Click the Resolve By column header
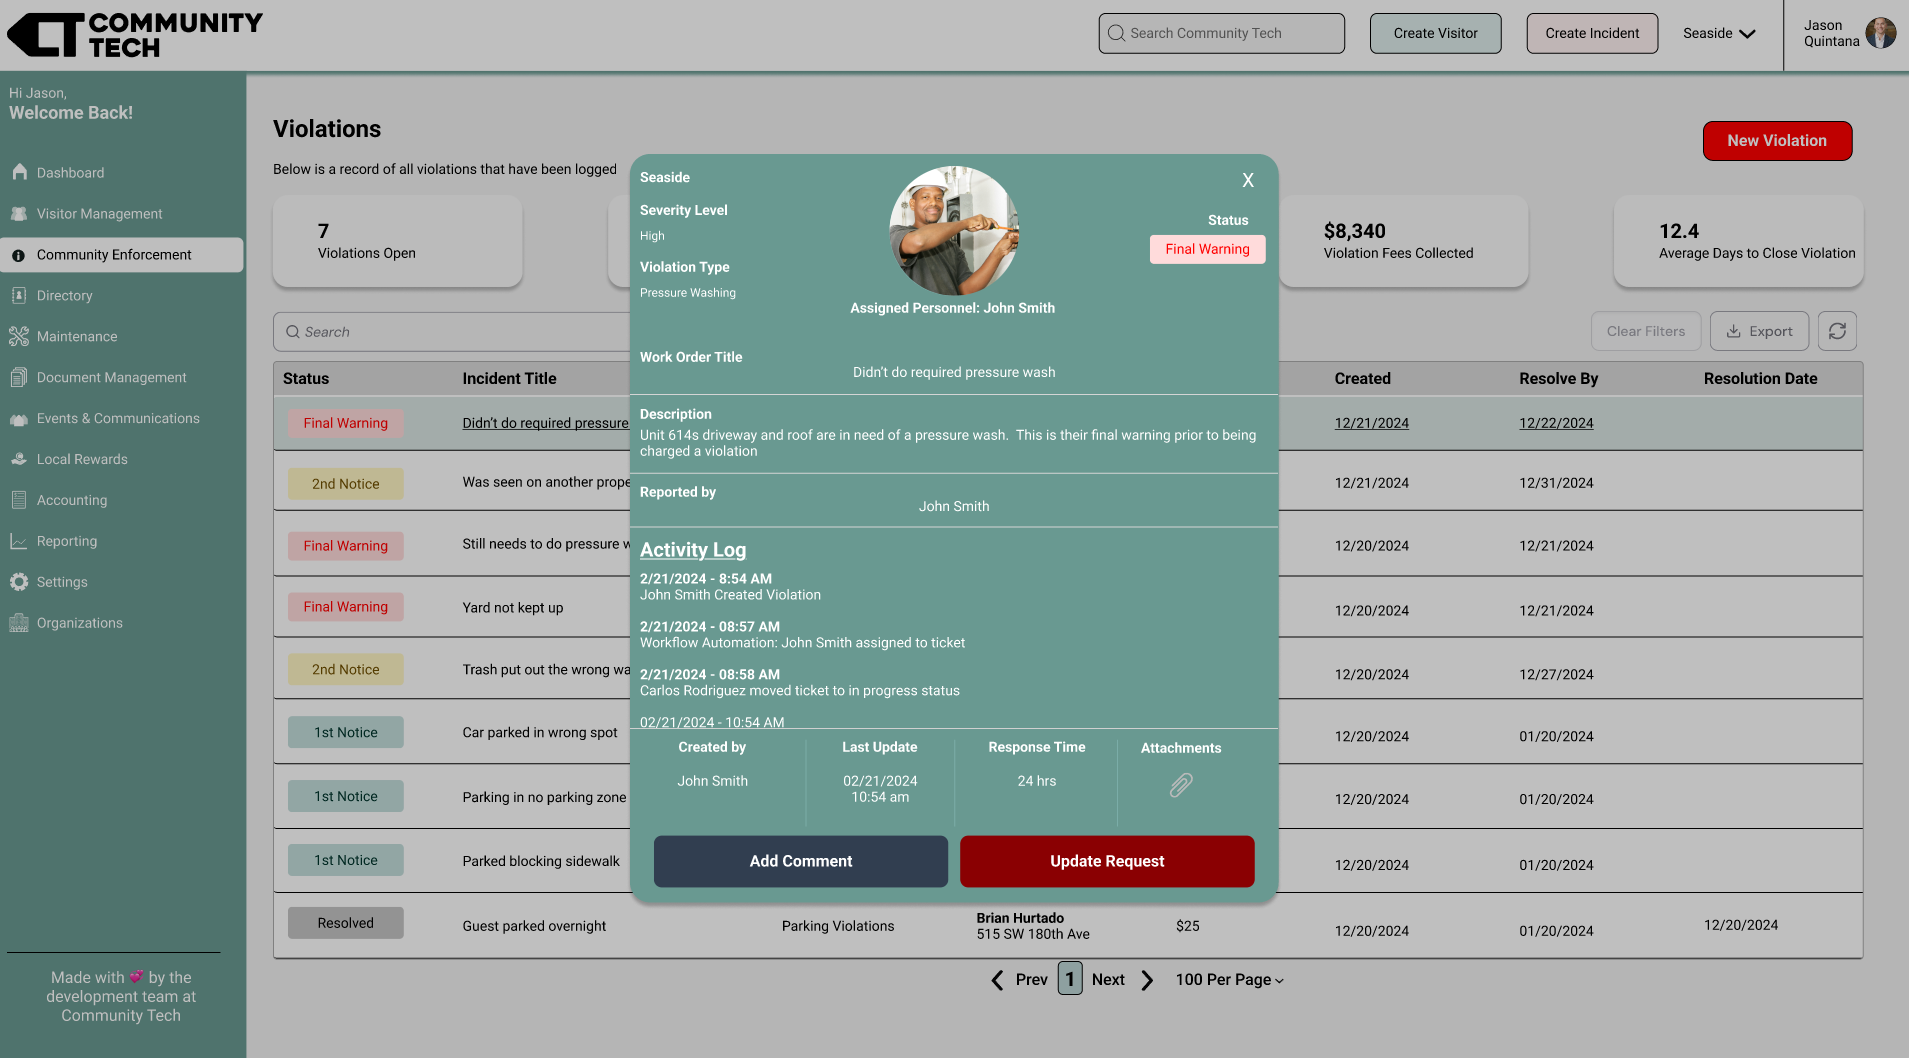The image size is (1909, 1058). click(1558, 379)
